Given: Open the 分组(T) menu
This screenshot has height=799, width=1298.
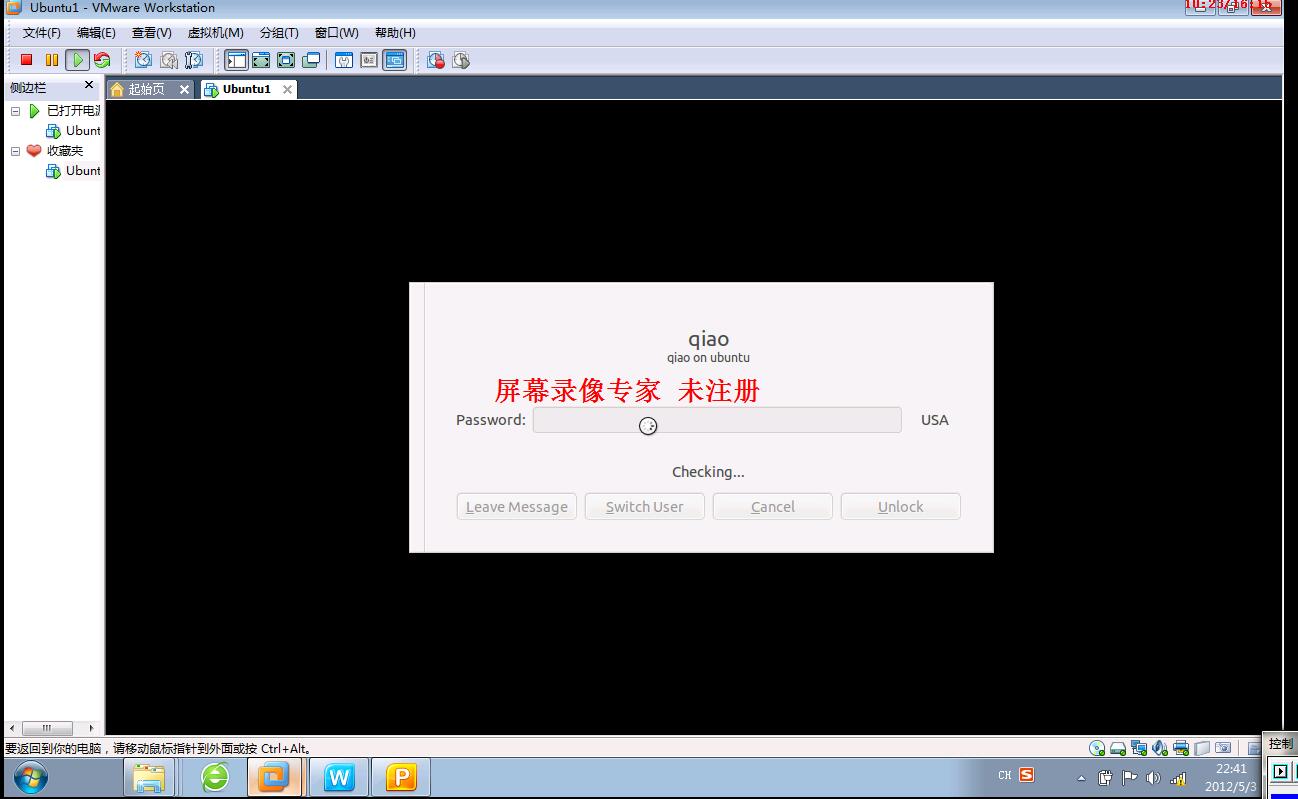Looking at the screenshot, I should click(x=279, y=33).
